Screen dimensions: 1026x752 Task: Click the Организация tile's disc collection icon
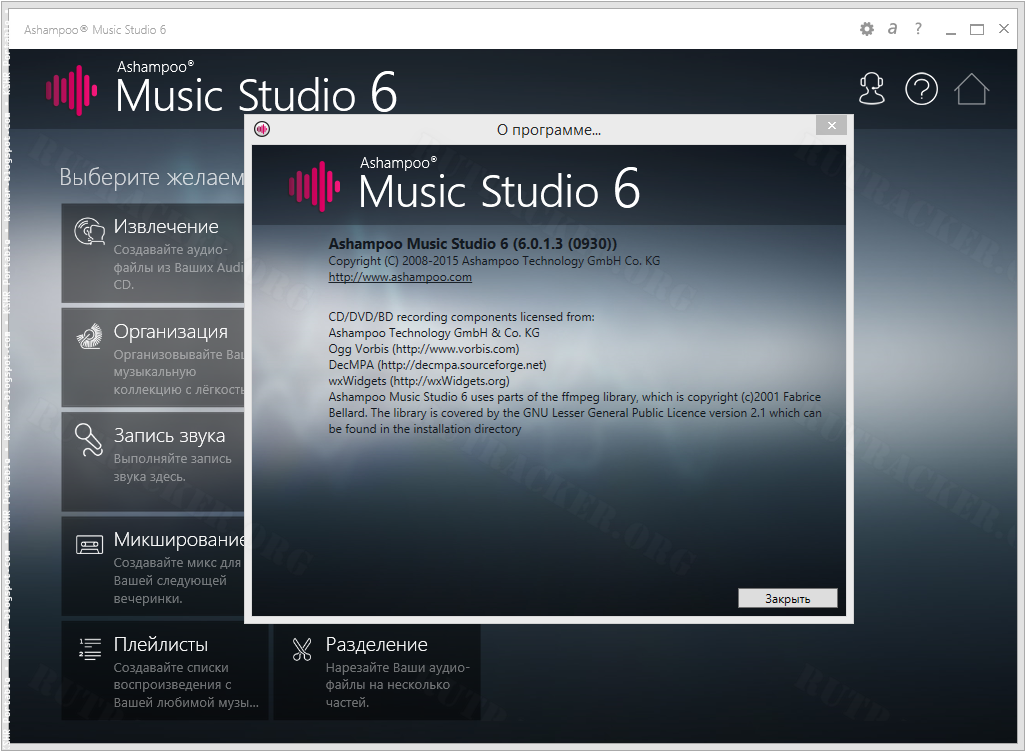pos(91,337)
